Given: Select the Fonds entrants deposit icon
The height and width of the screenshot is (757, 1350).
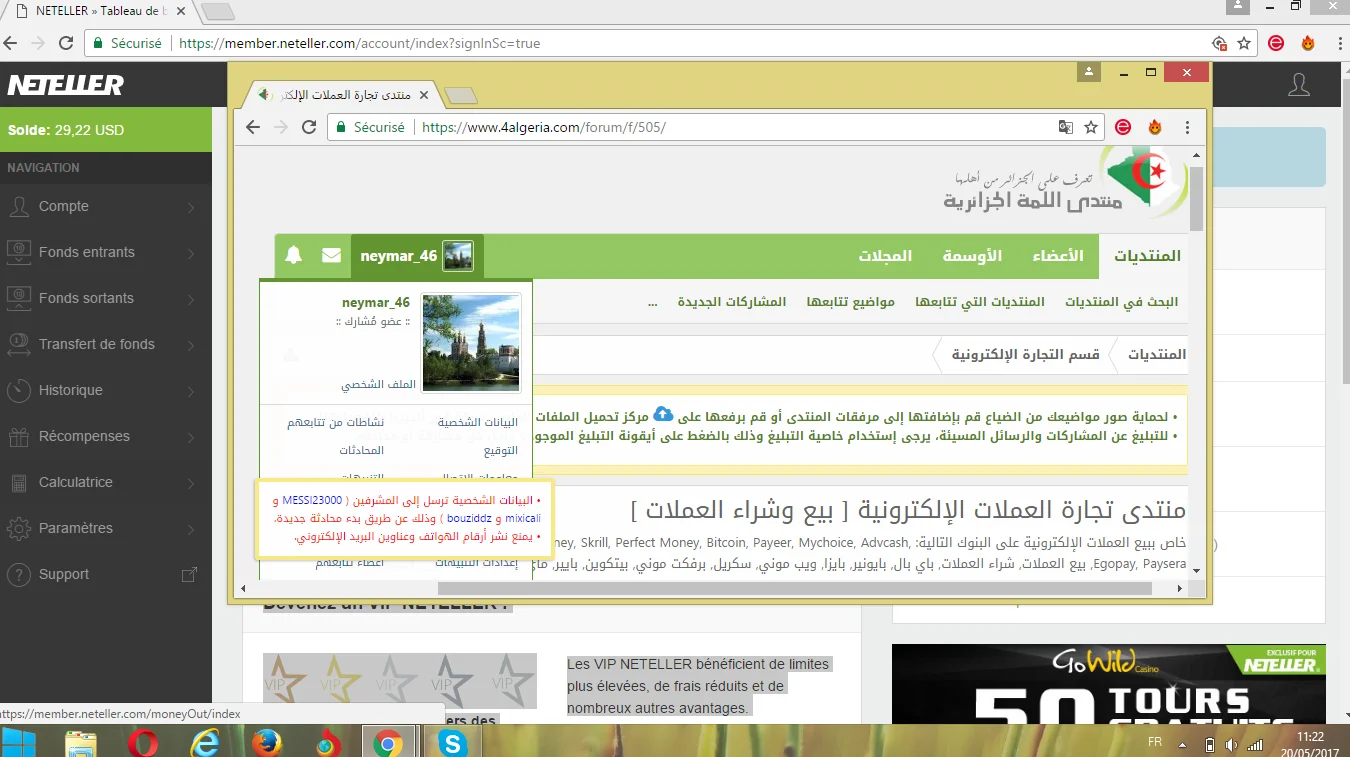Looking at the screenshot, I should (18, 252).
